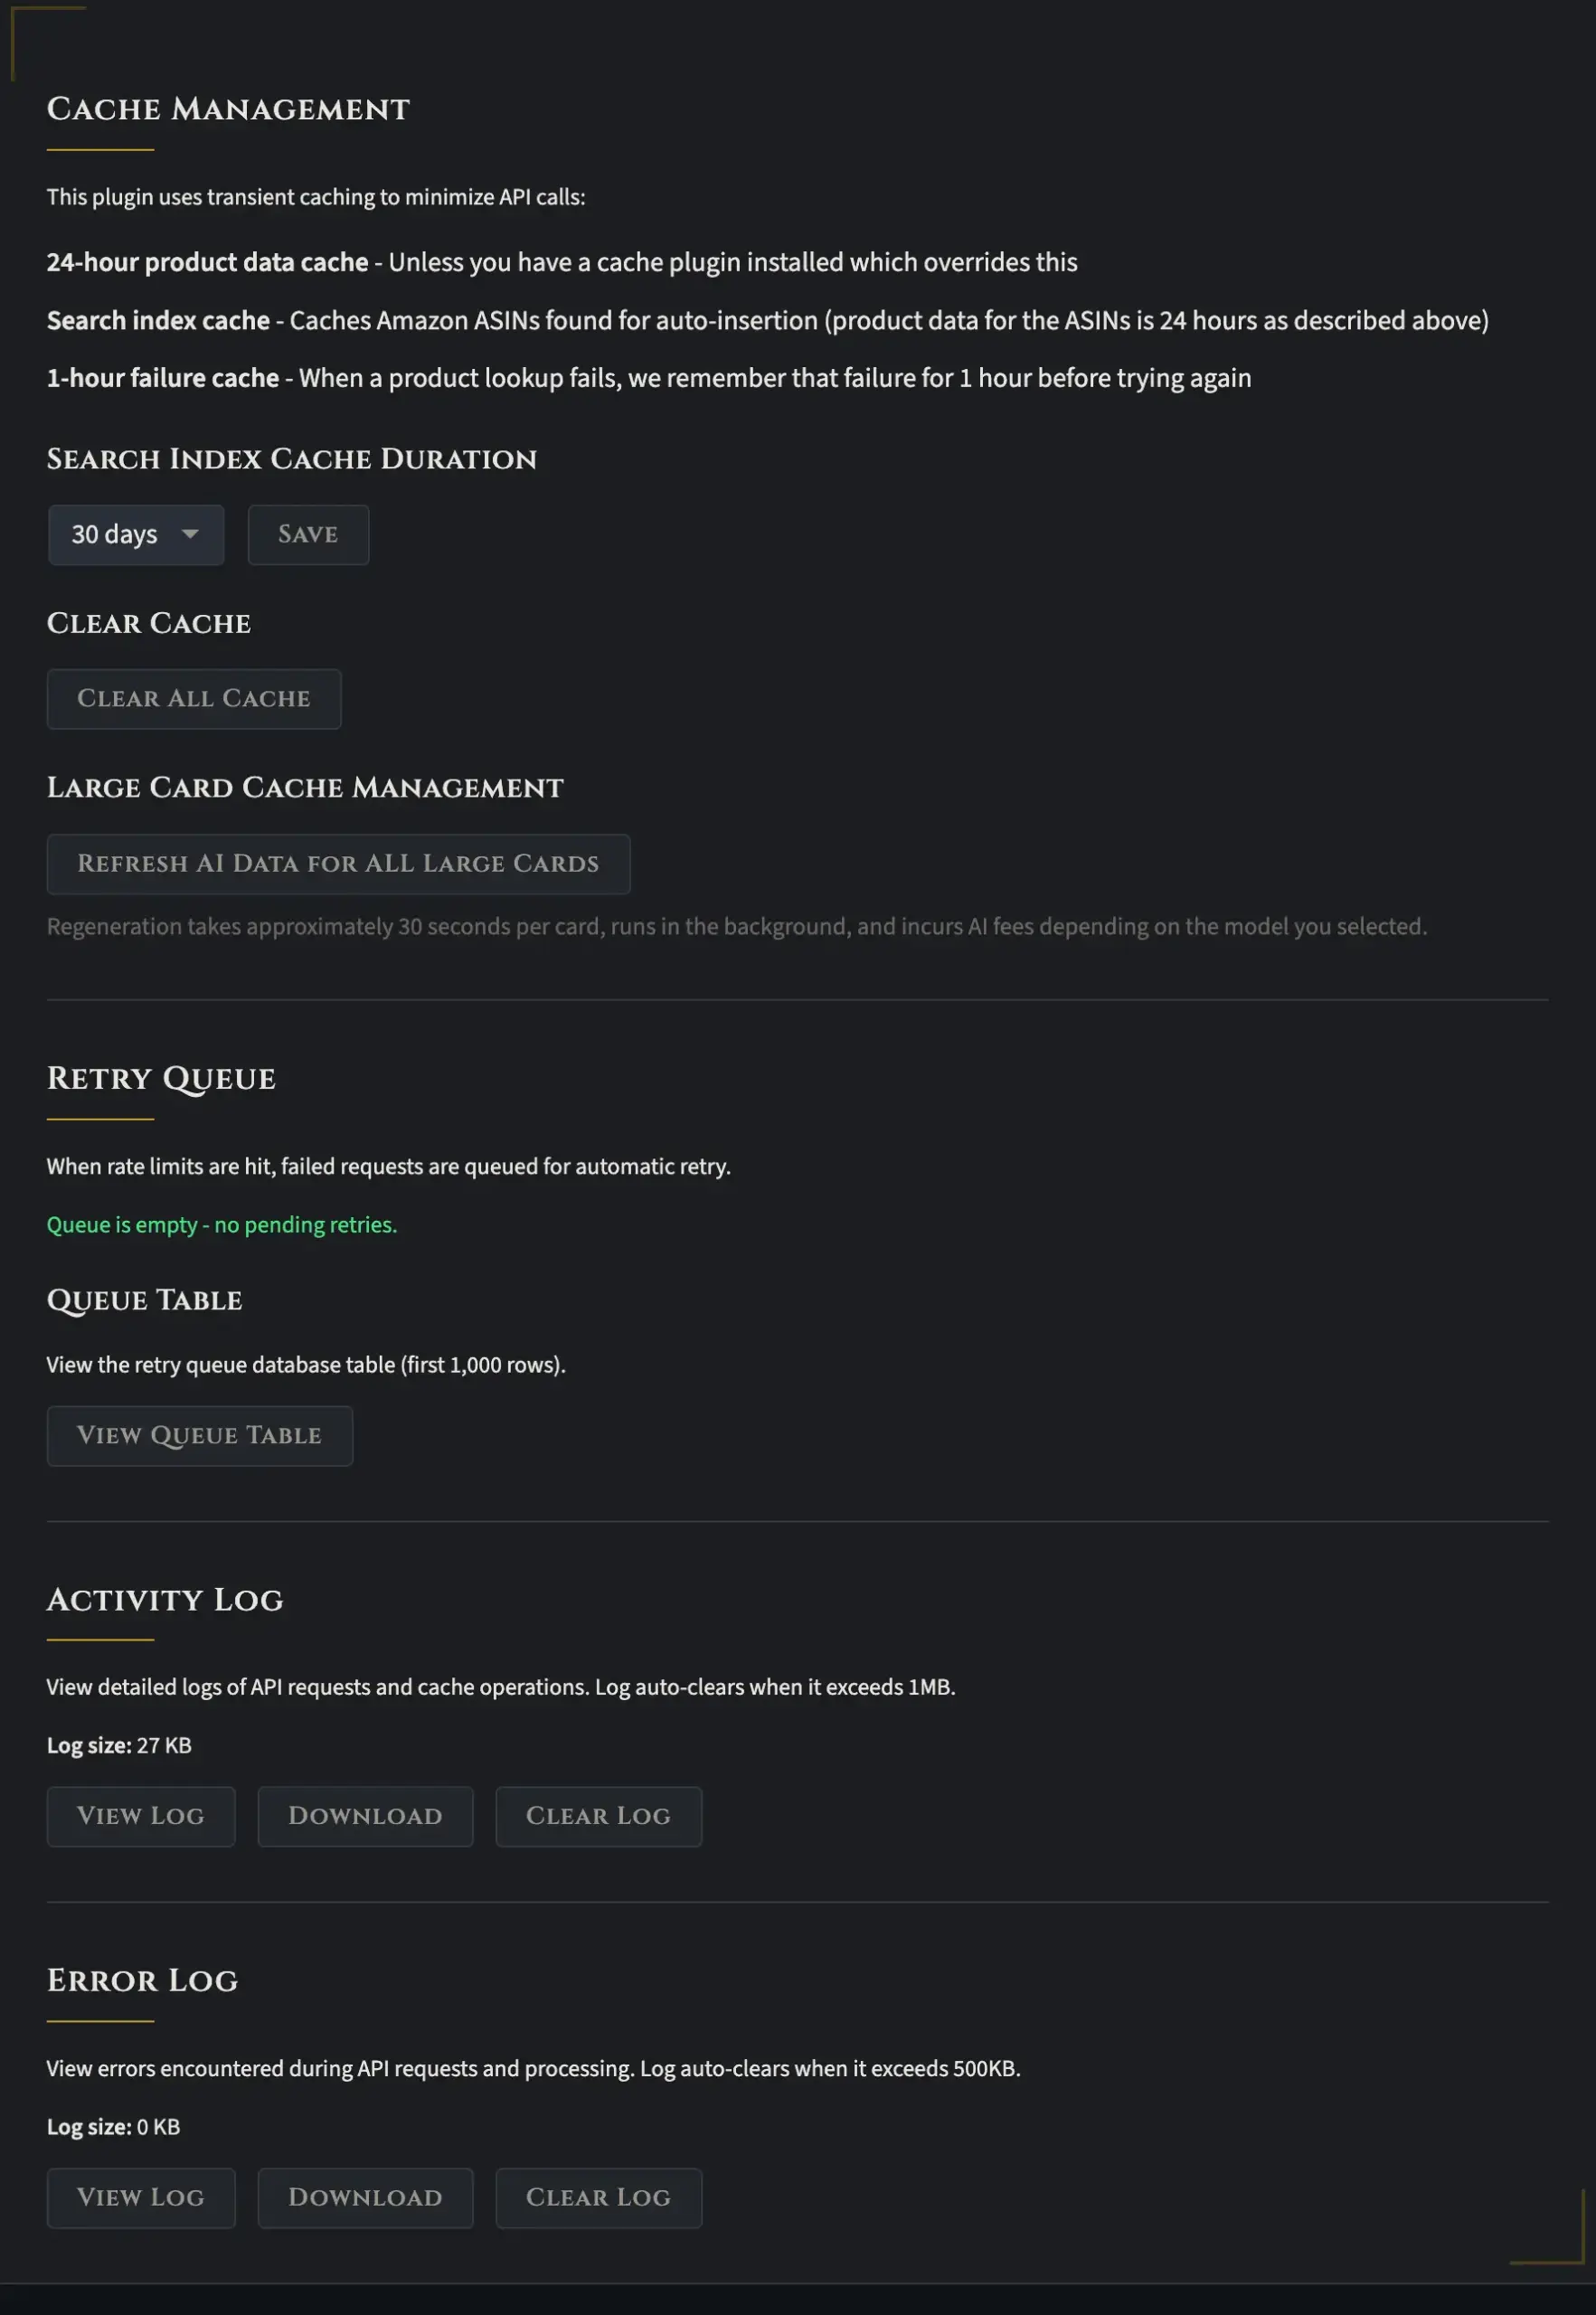
Task: Click the Large Card Cache Management heading
Action: pyautogui.click(x=305, y=788)
